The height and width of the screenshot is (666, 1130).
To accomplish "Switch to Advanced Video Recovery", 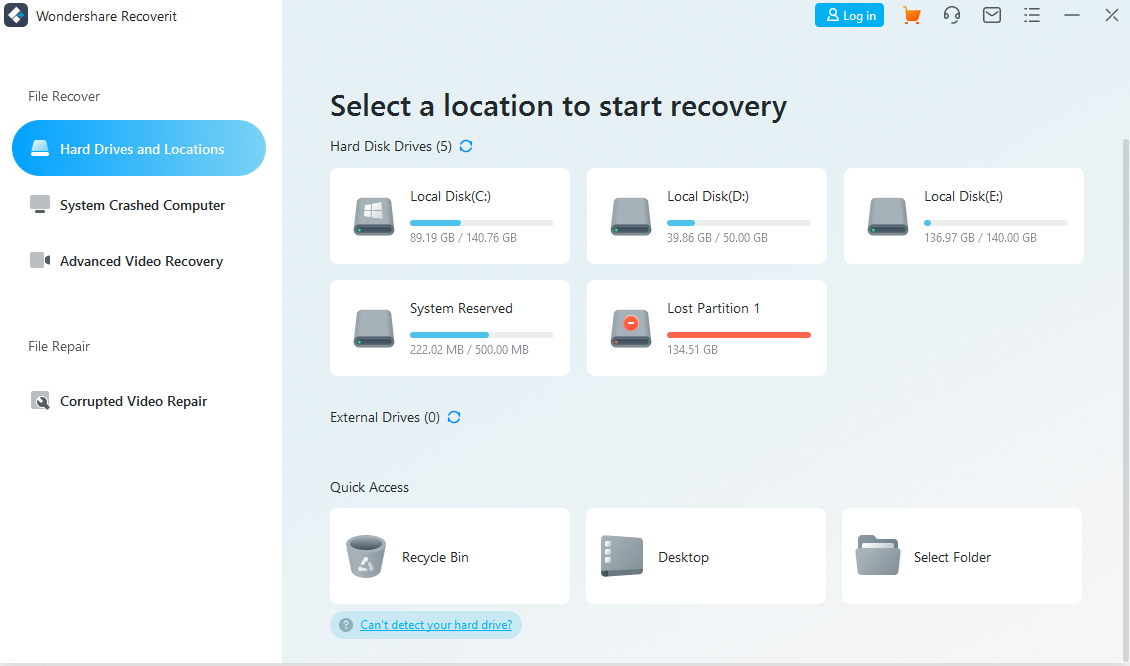I will (139, 261).
